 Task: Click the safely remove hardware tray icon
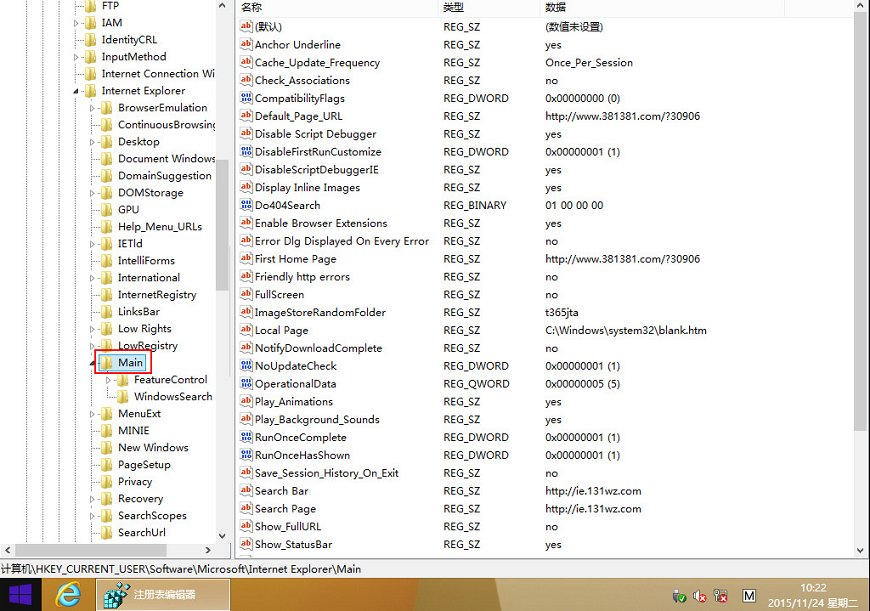[678, 596]
